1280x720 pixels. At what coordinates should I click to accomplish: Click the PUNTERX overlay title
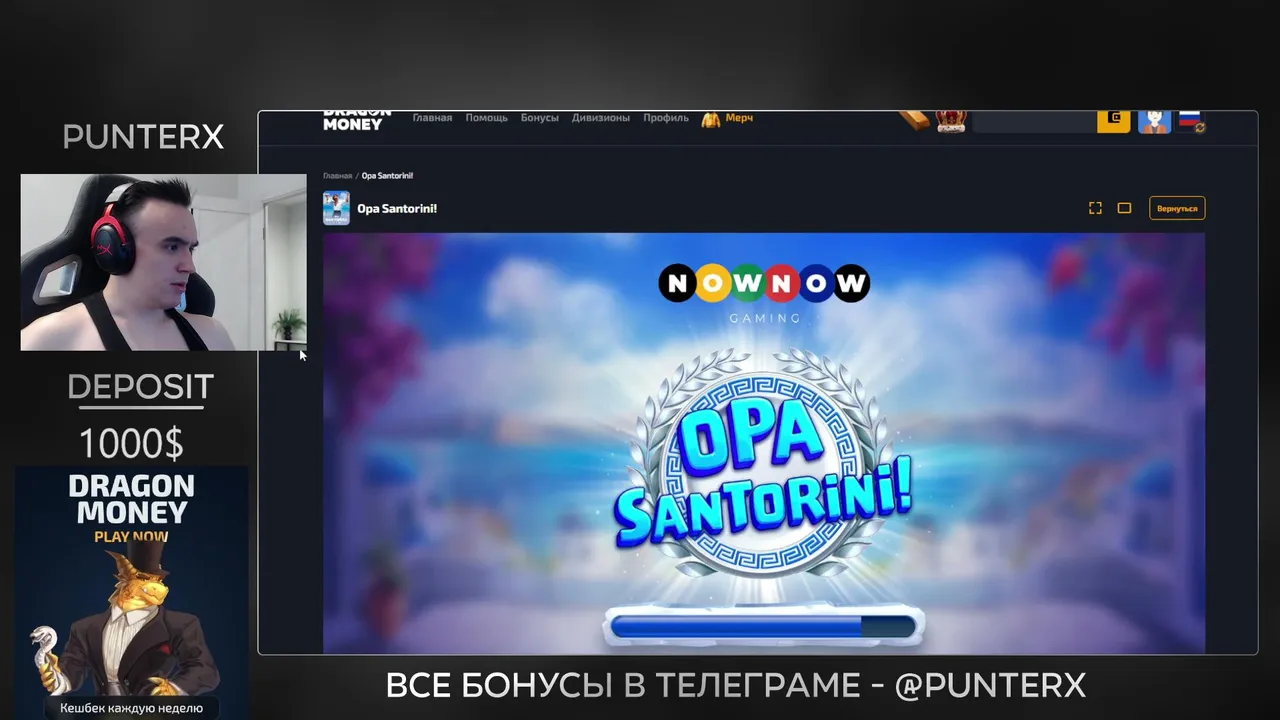[143, 138]
